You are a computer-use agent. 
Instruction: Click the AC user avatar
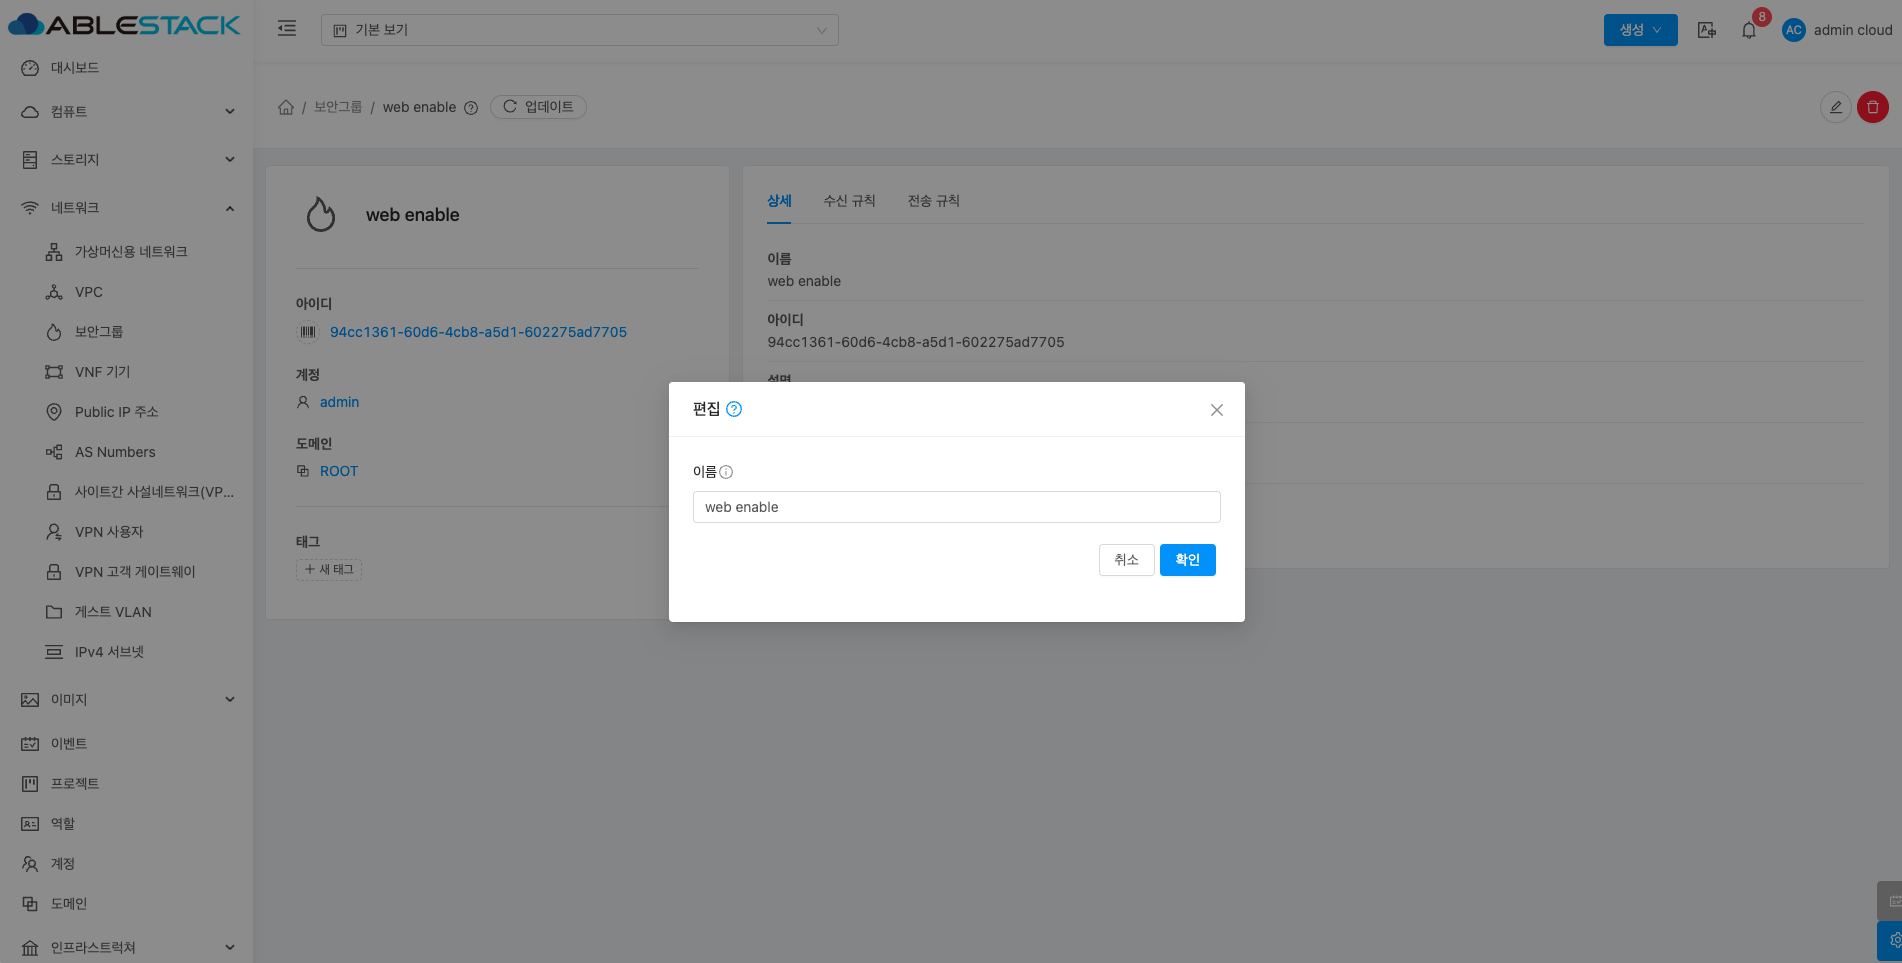(x=1794, y=30)
